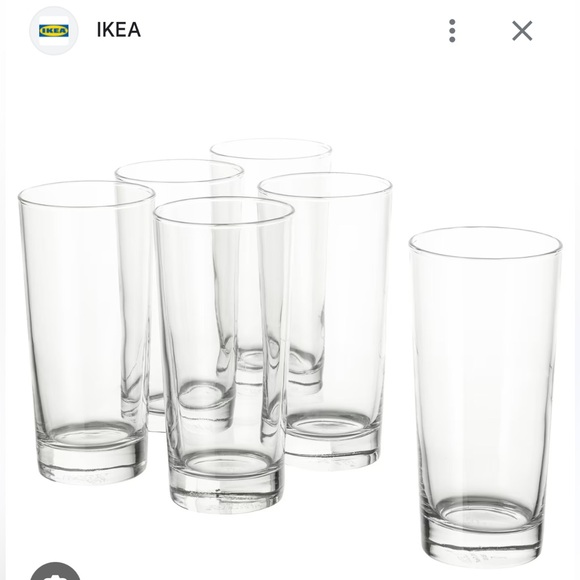Tap the partially visible Lens camera icon
The width and height of the screenshot is (580, 580).
[55, 571]
